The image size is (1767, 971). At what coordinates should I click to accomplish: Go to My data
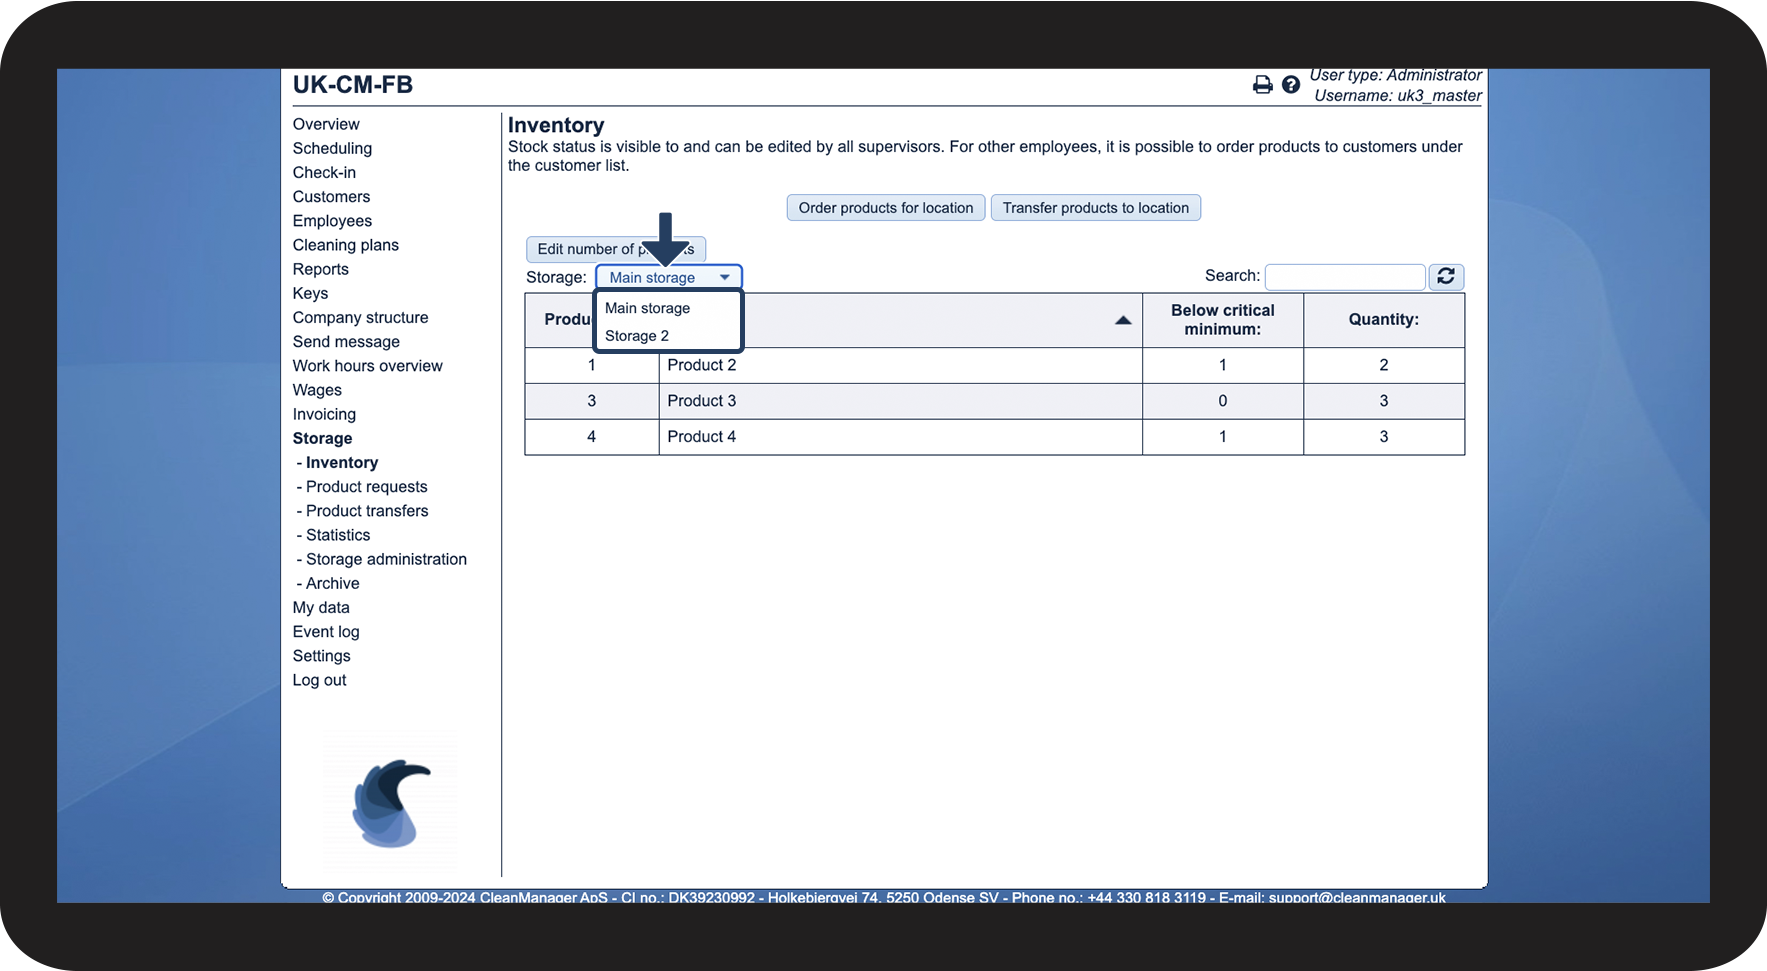click(321, 608)
